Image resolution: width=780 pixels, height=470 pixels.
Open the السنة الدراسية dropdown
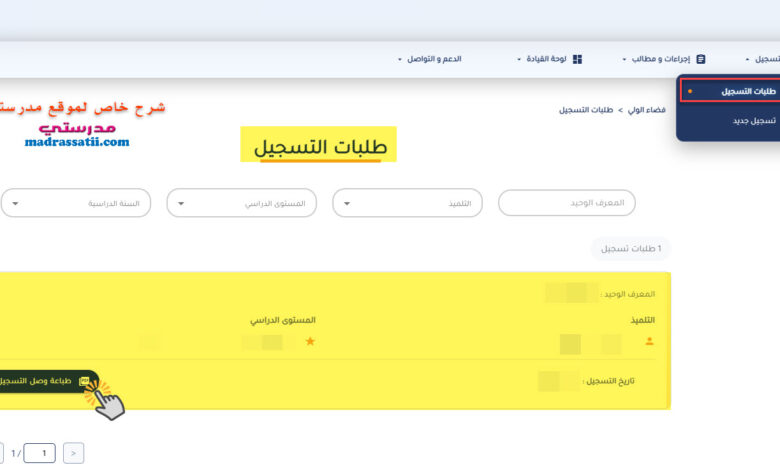76,203
